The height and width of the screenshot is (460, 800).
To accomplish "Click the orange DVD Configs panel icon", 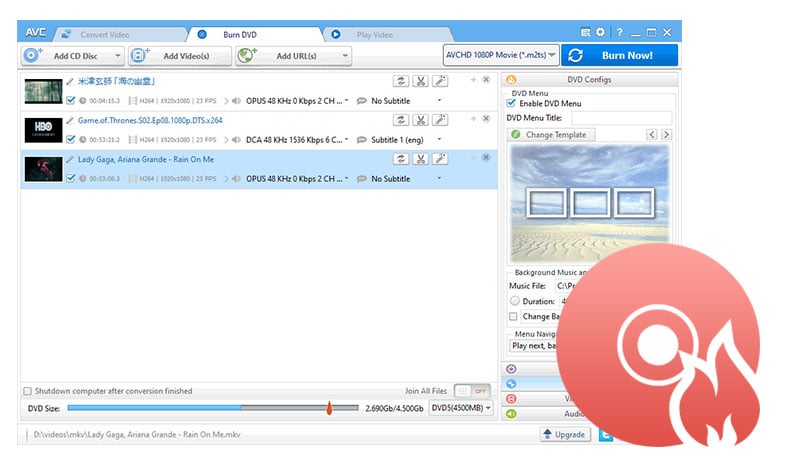I will tap(511, 80).
